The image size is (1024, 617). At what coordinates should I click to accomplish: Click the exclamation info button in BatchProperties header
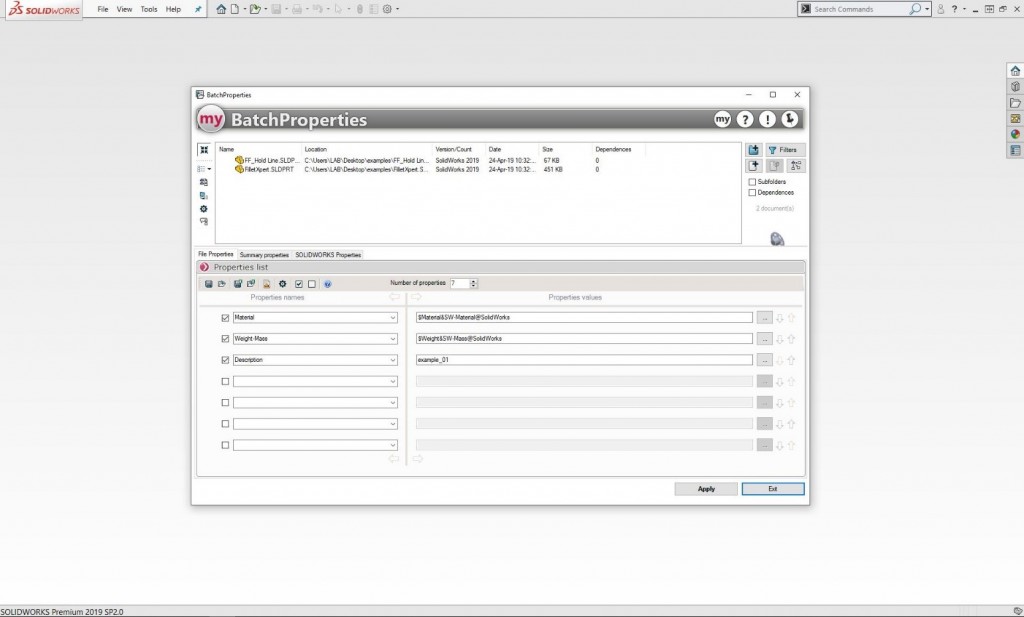(x=767, y=119)
